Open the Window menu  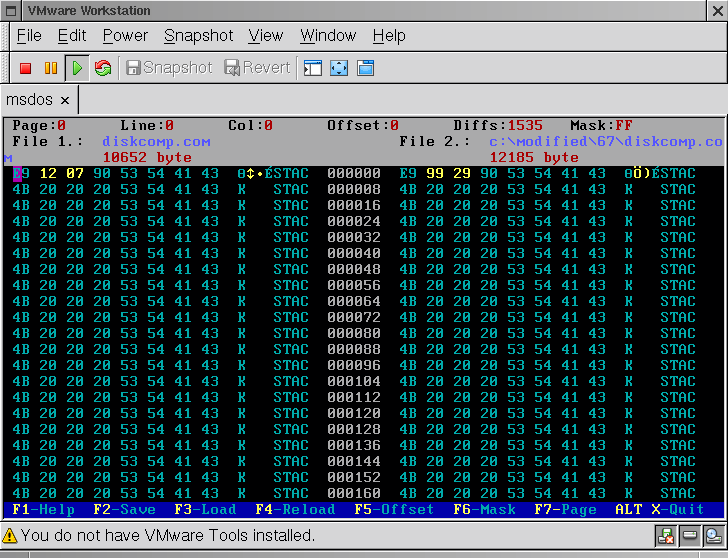click(328, 36)
